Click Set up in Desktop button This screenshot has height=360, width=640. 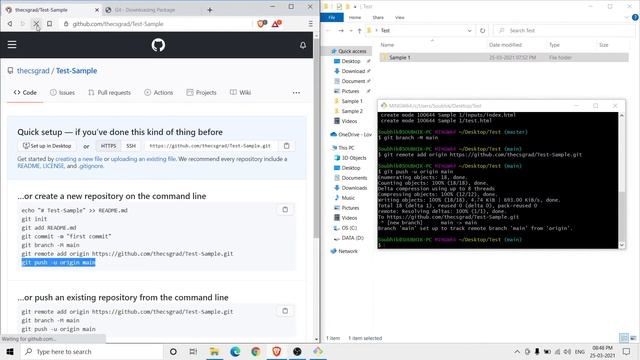click(47, 146)
